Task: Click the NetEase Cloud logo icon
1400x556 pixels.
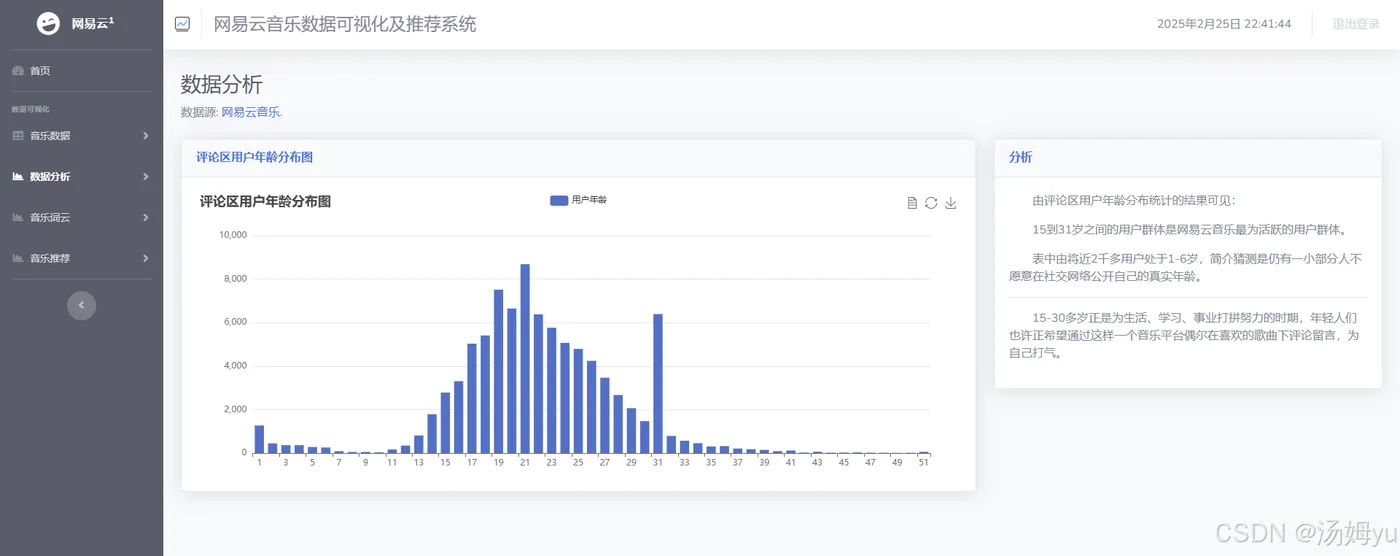Action: click(48, 24)
